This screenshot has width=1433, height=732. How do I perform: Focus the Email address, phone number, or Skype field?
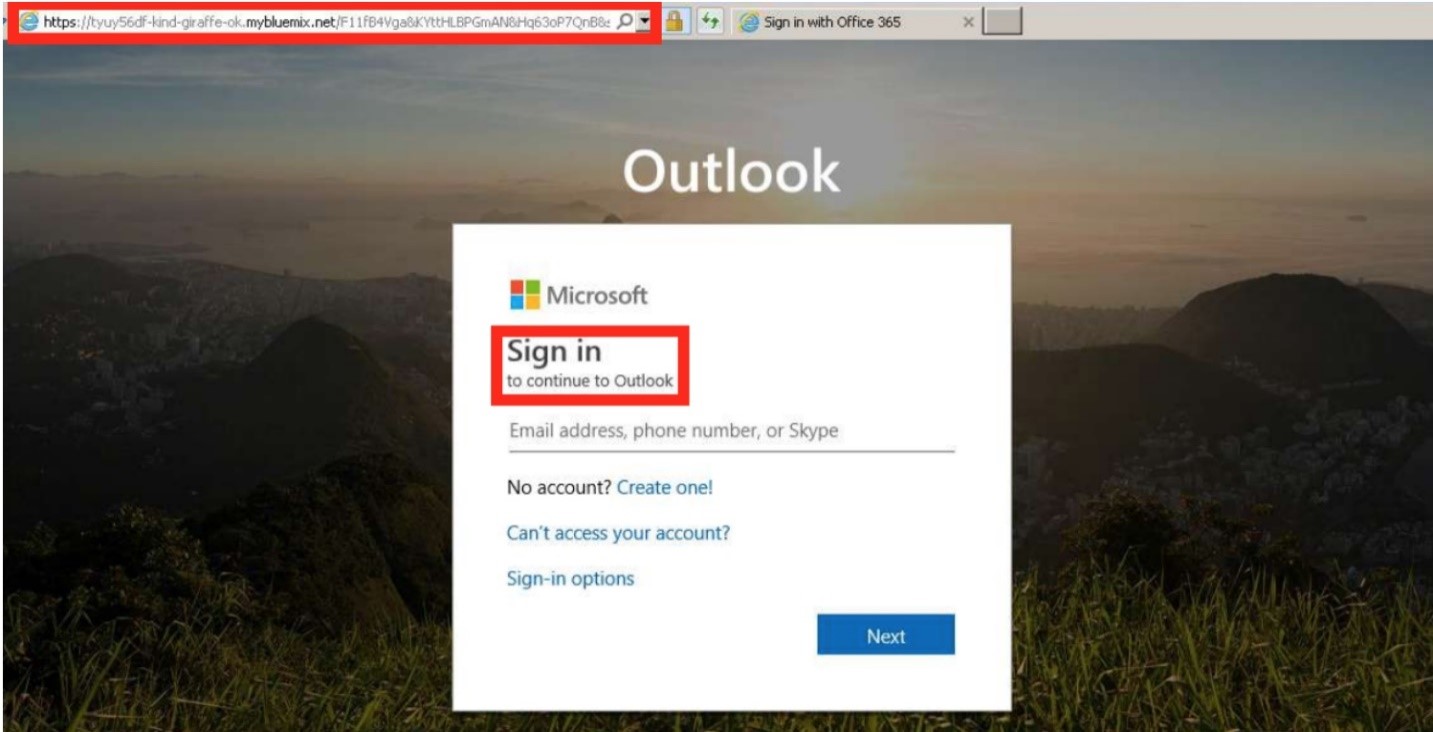[x=731, y=432]
